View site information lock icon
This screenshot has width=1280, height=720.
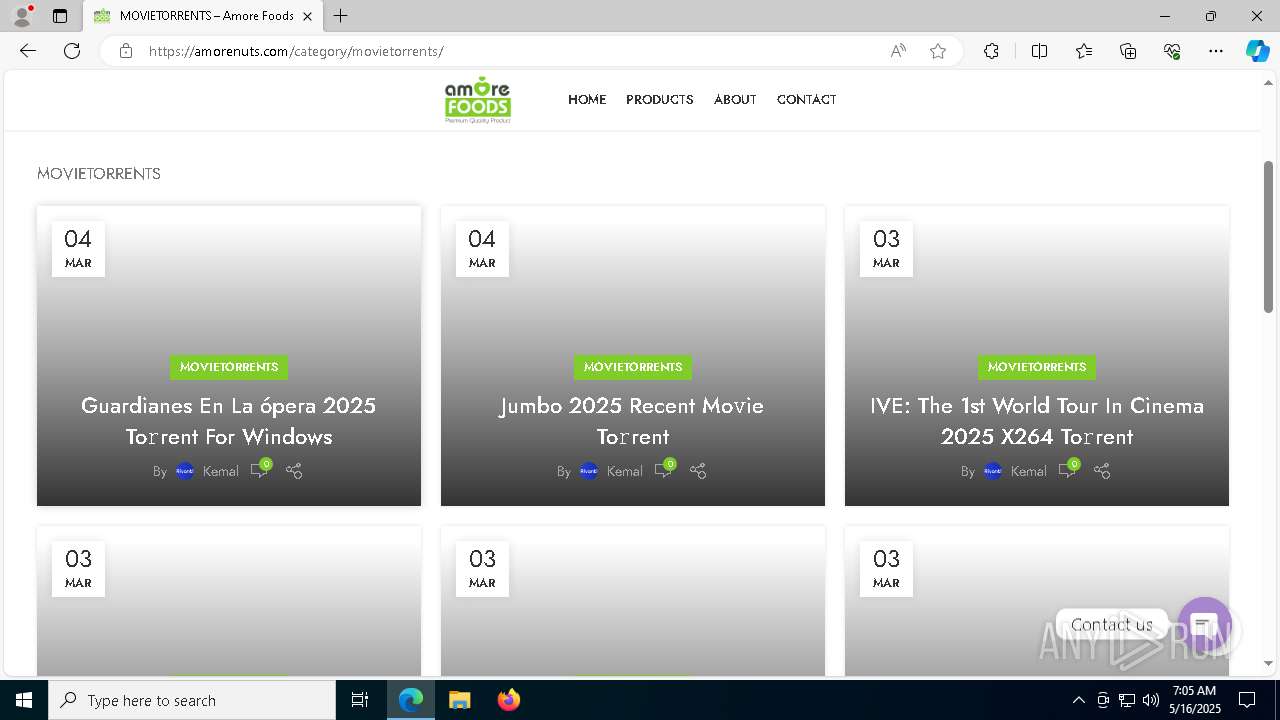125,51
